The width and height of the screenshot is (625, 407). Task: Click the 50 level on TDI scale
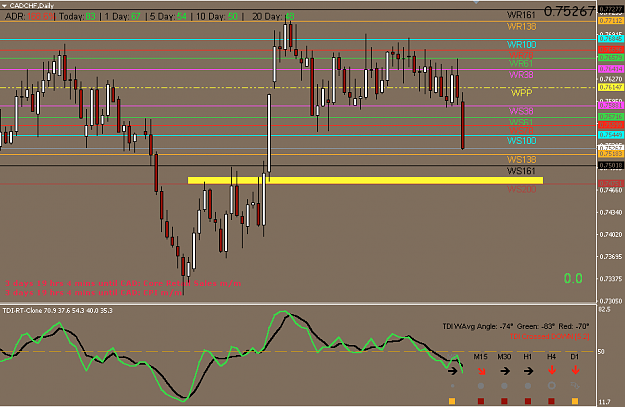point(601,352)
